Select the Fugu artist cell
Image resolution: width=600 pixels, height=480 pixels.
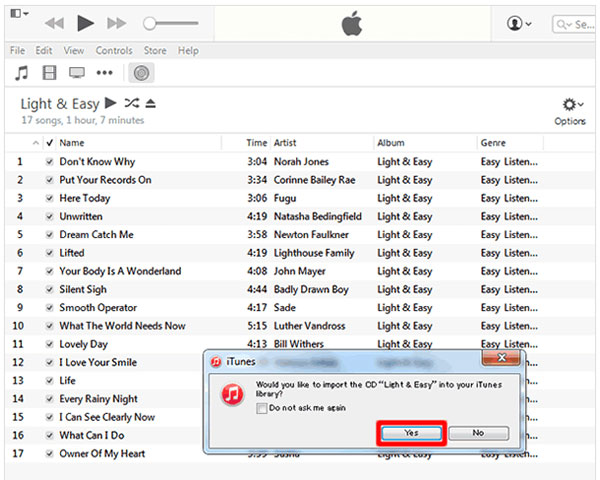pos(285,198)
